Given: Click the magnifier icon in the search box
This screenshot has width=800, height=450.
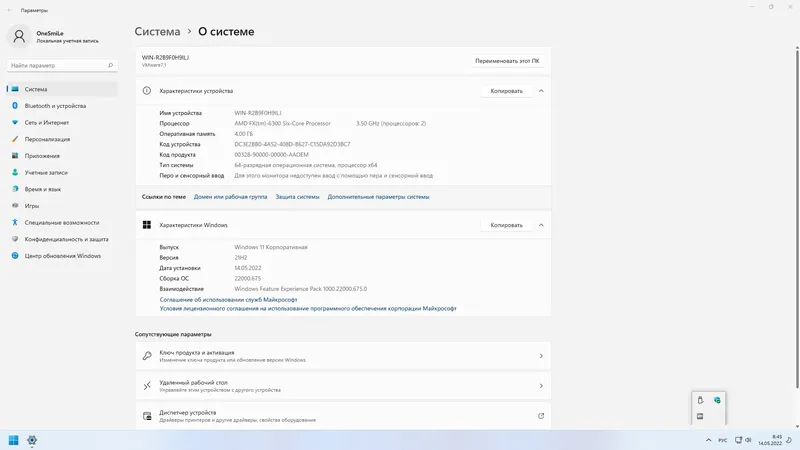Looking at the screenshot, I should [x=110, y=65].
